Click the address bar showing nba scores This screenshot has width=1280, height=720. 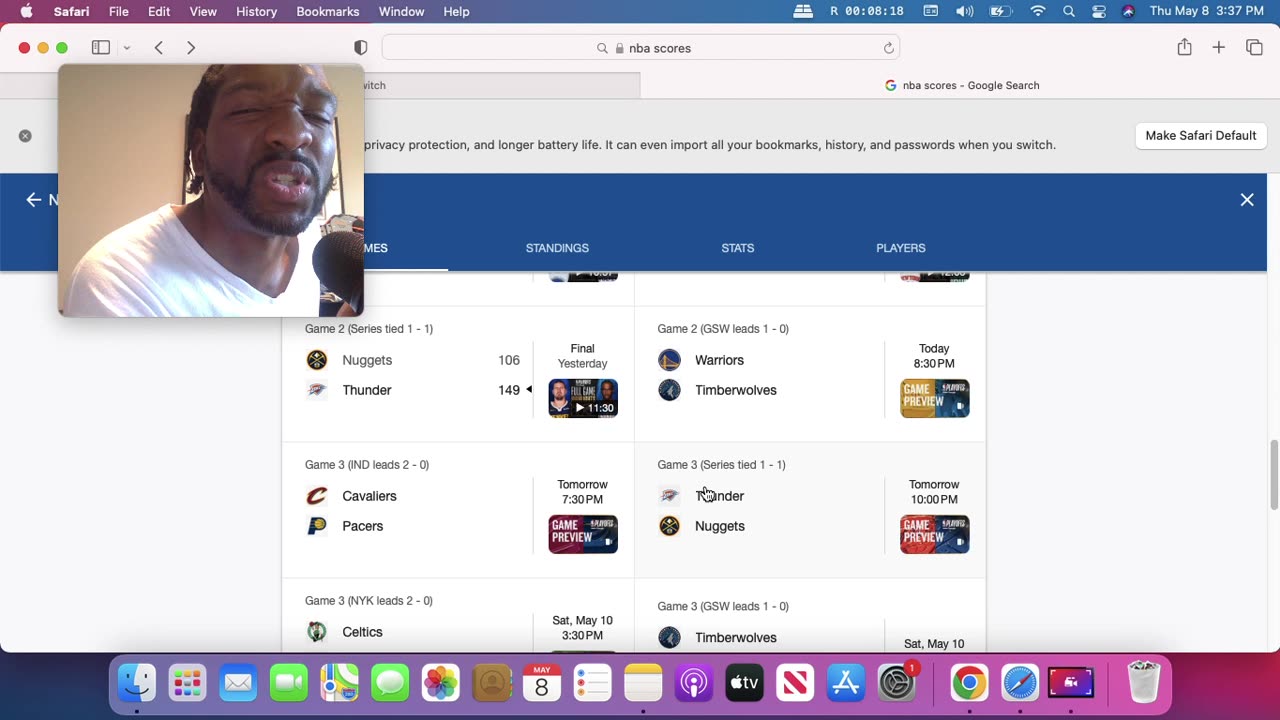(641, 48)
